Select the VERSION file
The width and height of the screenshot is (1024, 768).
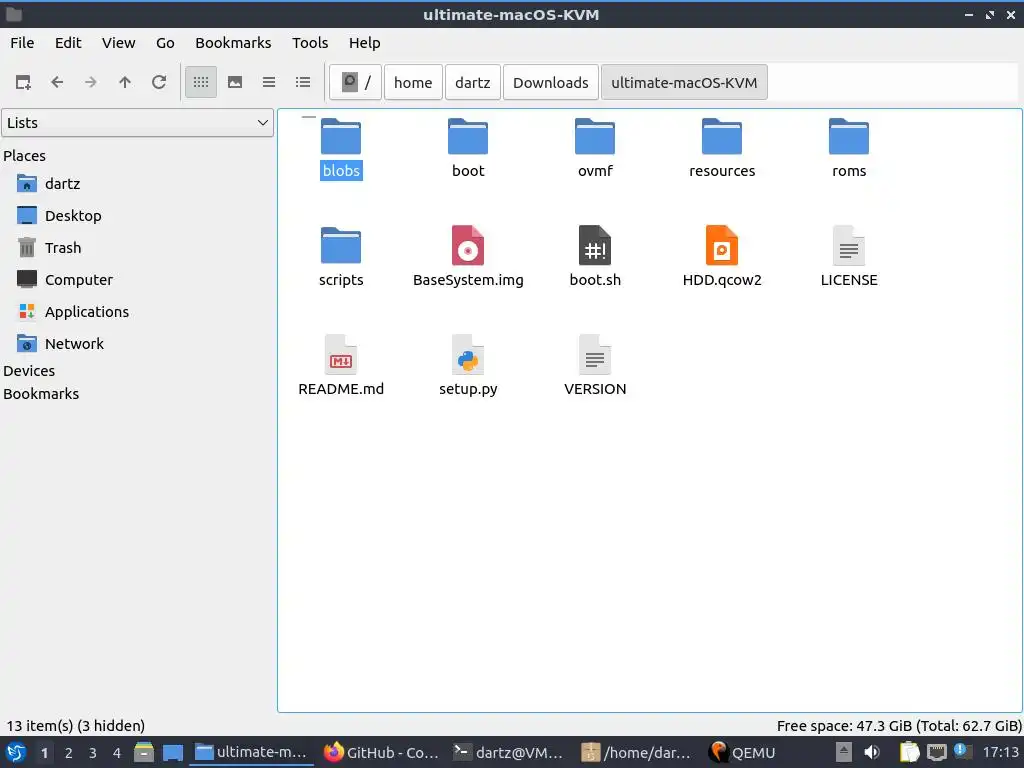point(595,366)
